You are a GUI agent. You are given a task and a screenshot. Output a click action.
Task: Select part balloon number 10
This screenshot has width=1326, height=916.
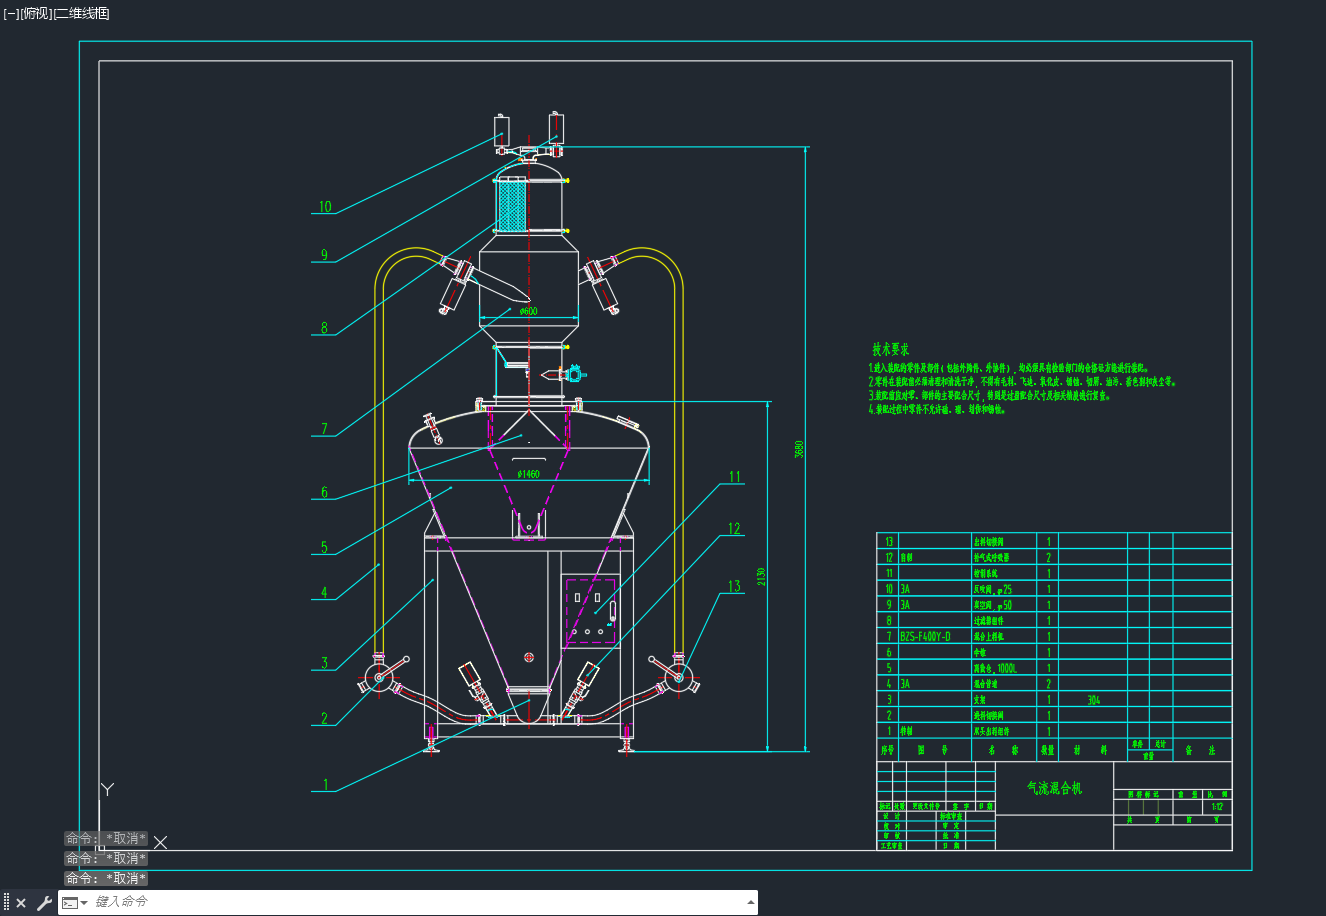[x=325, y=207]
